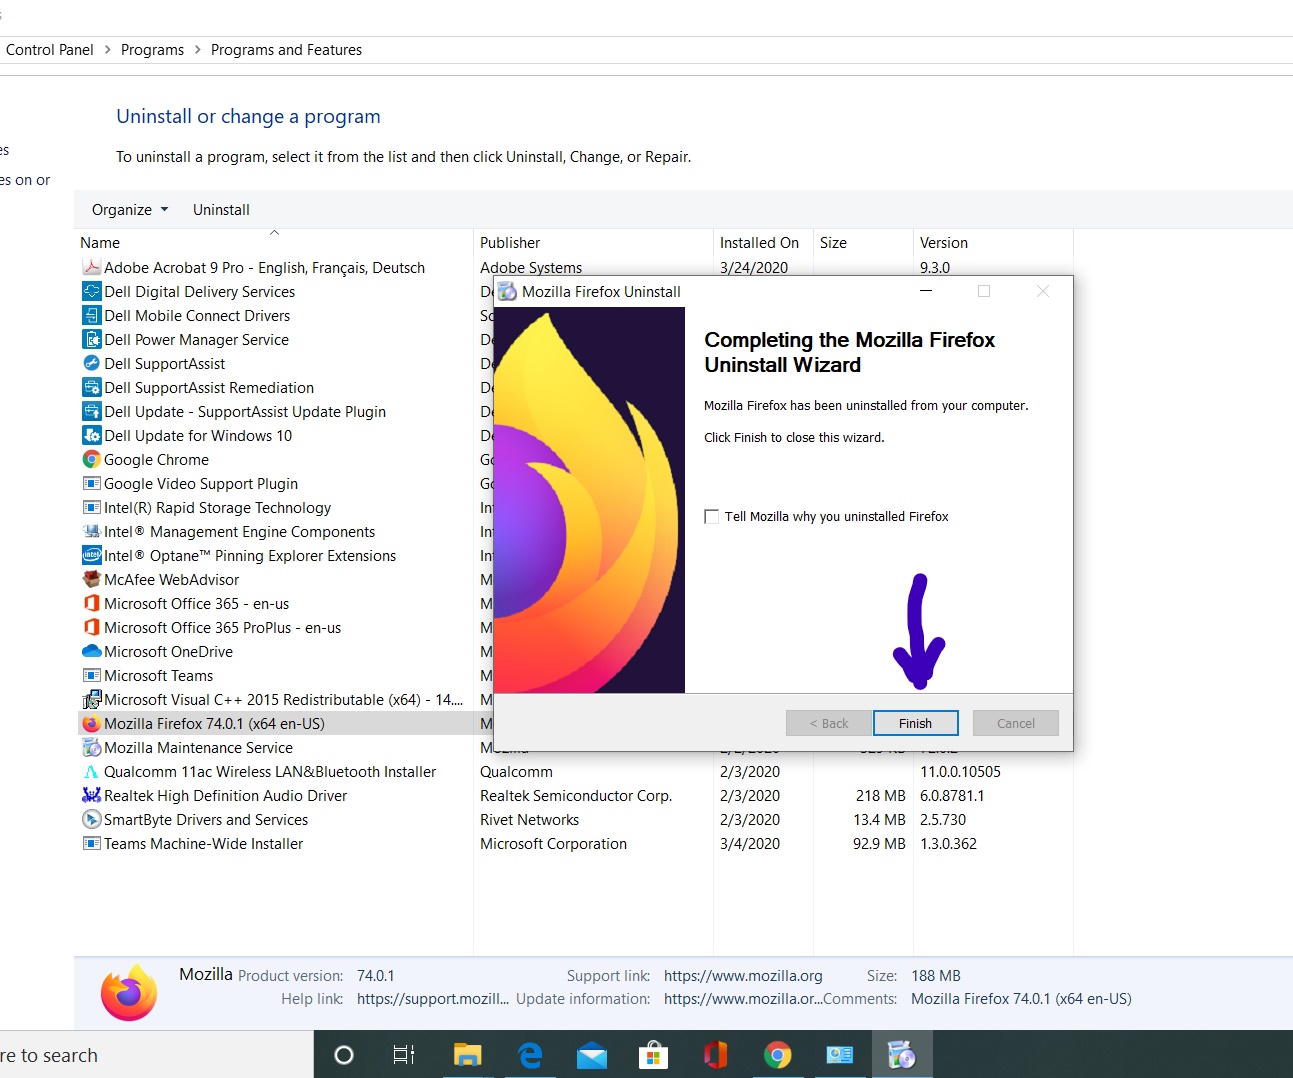Sort programs by Size column
The height and width of the screenshot is (1078, 1293).
point(863,242)
